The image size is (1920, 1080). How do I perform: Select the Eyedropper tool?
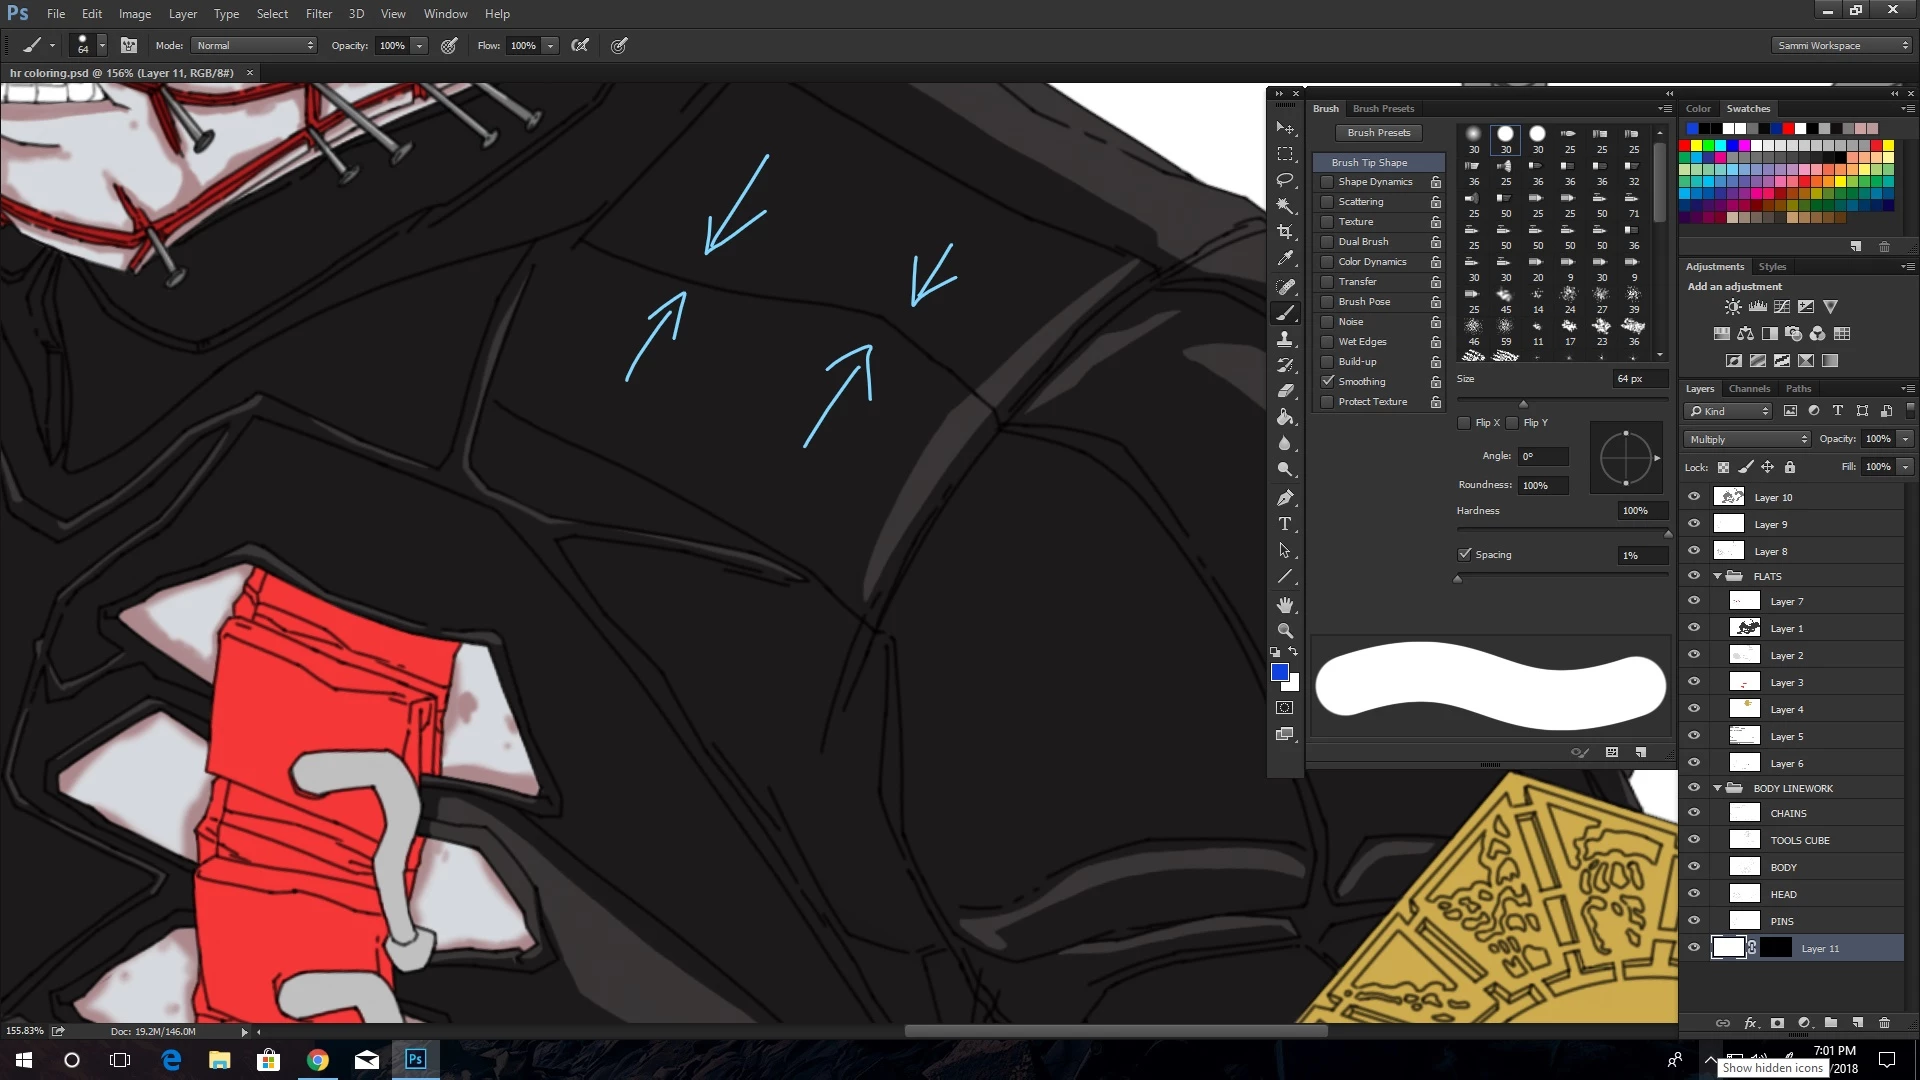coord(1285,258)
